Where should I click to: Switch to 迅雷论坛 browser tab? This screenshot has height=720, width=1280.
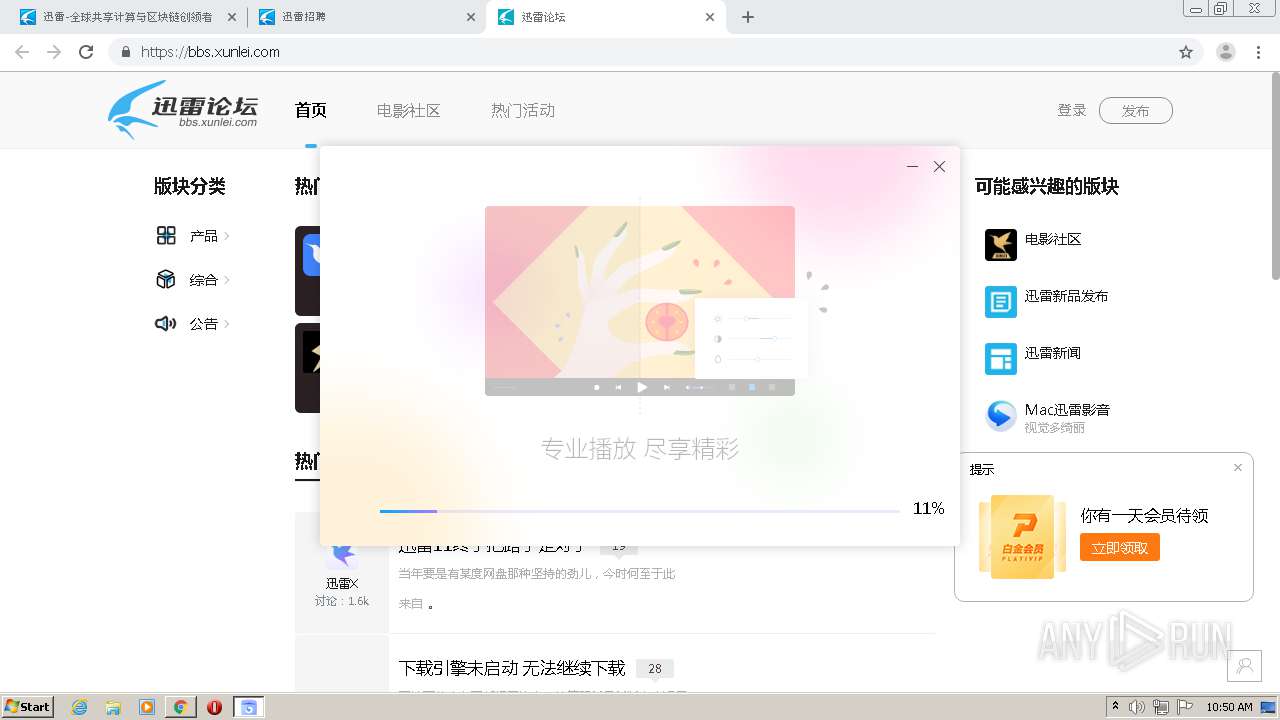[606, 17]
